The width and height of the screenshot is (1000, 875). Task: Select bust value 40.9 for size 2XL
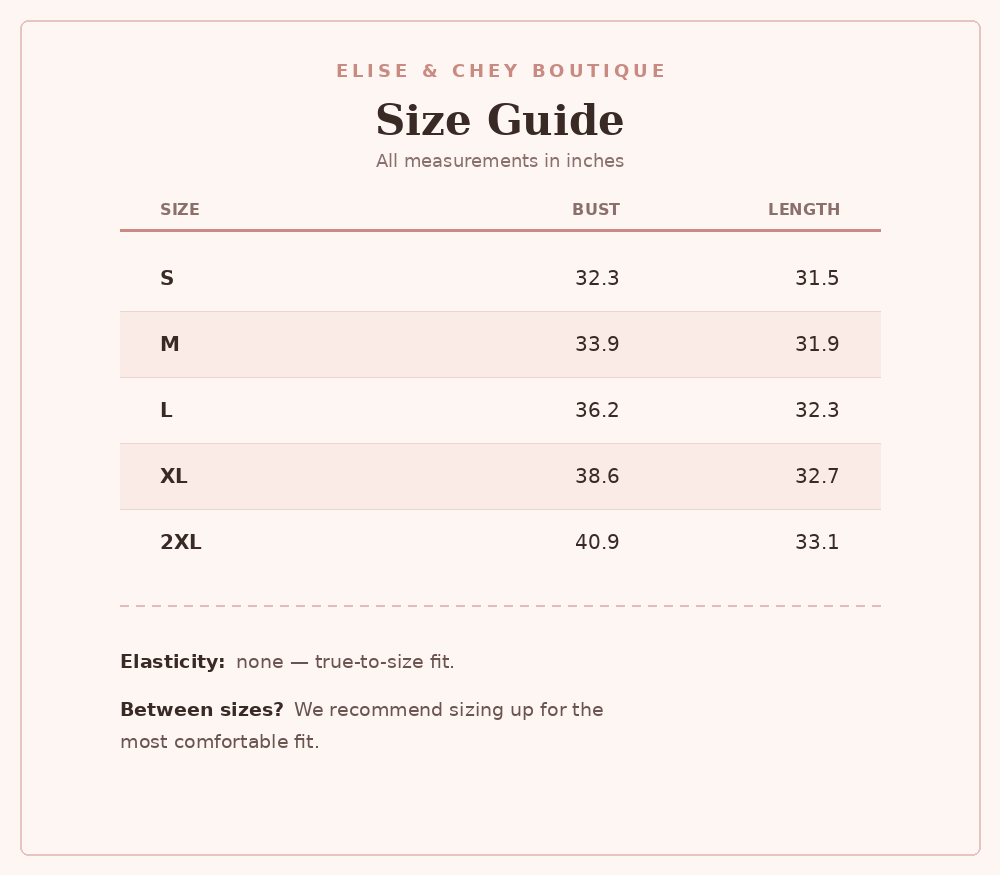[597, 542]
